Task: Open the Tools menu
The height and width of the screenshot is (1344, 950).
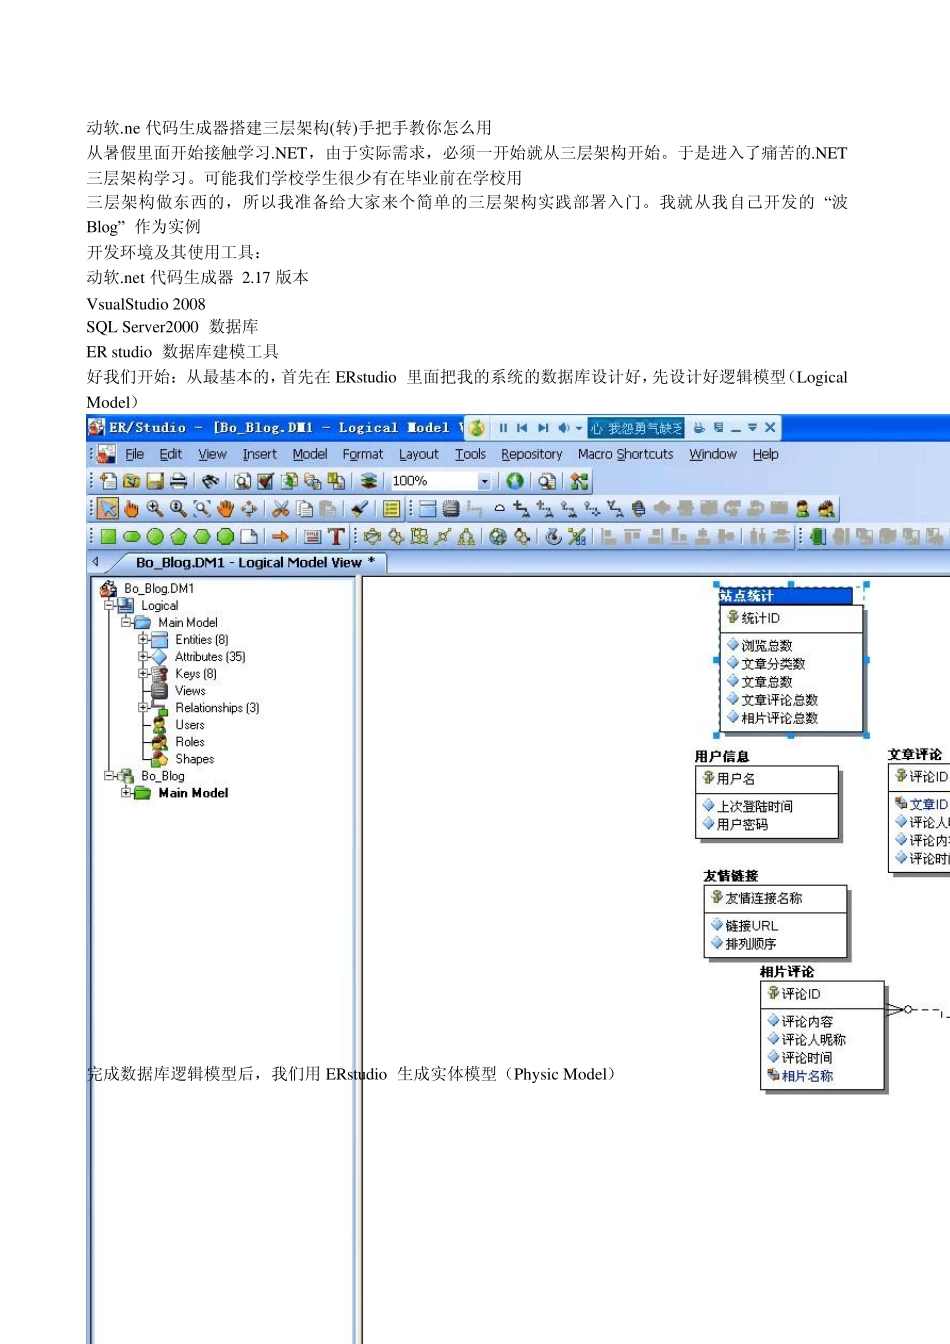Action: point(471,454)
